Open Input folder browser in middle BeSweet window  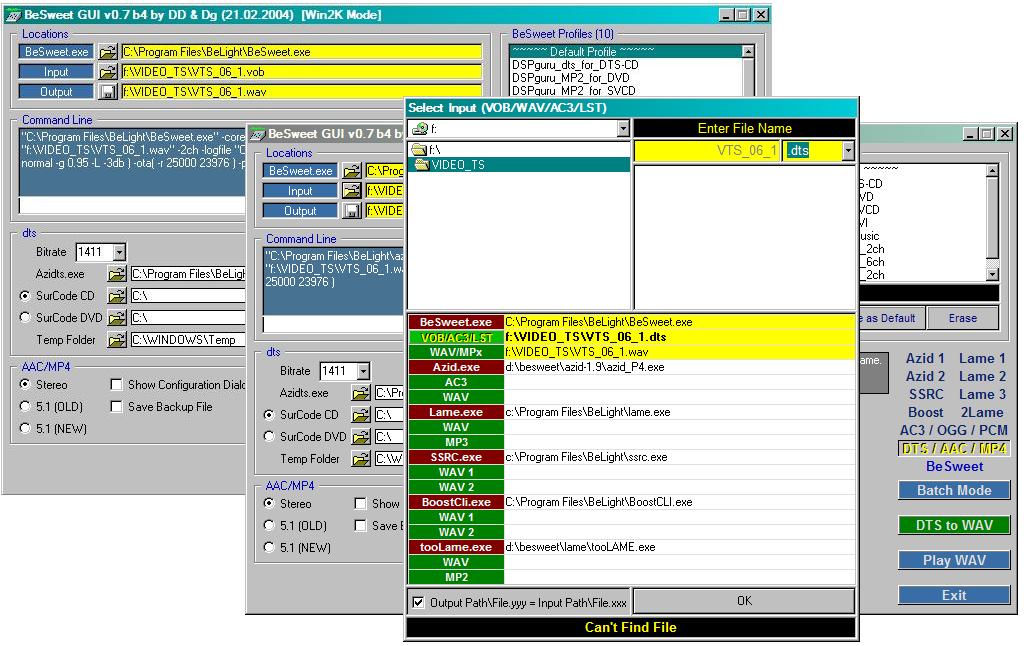point(352,191)
